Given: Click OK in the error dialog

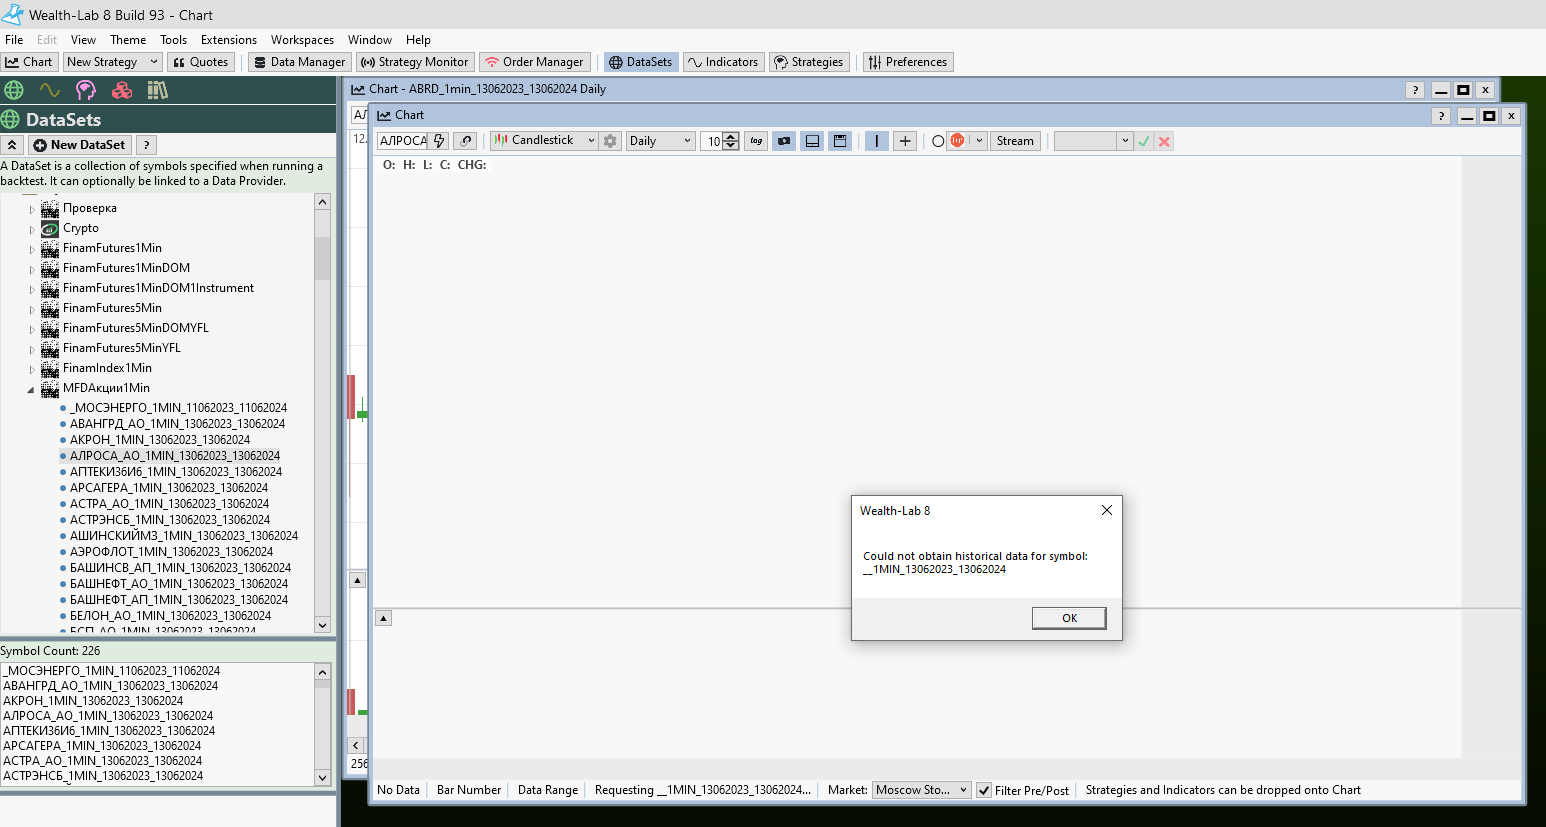Looking at the screenshot, I should coord(1069,618).
